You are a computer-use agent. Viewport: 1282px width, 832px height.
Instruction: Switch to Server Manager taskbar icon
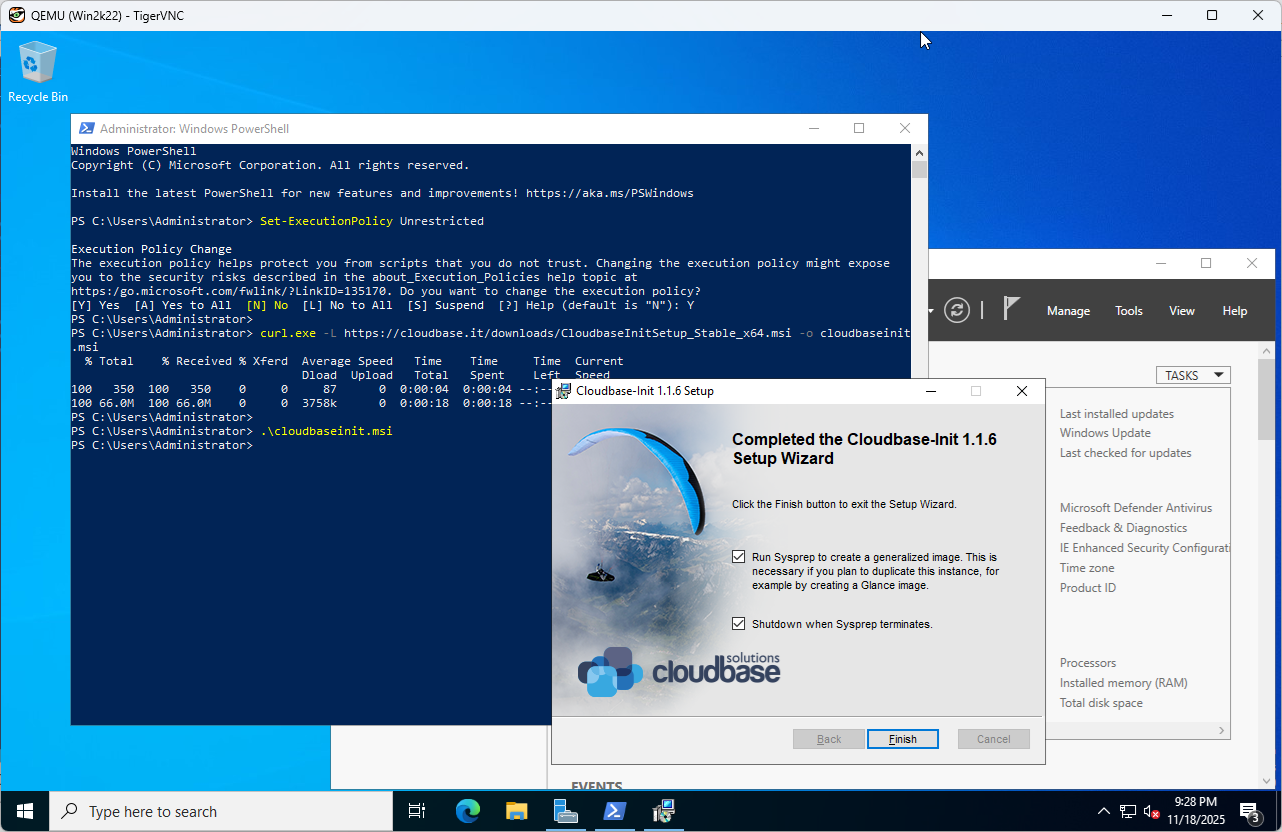coord(566,811)
